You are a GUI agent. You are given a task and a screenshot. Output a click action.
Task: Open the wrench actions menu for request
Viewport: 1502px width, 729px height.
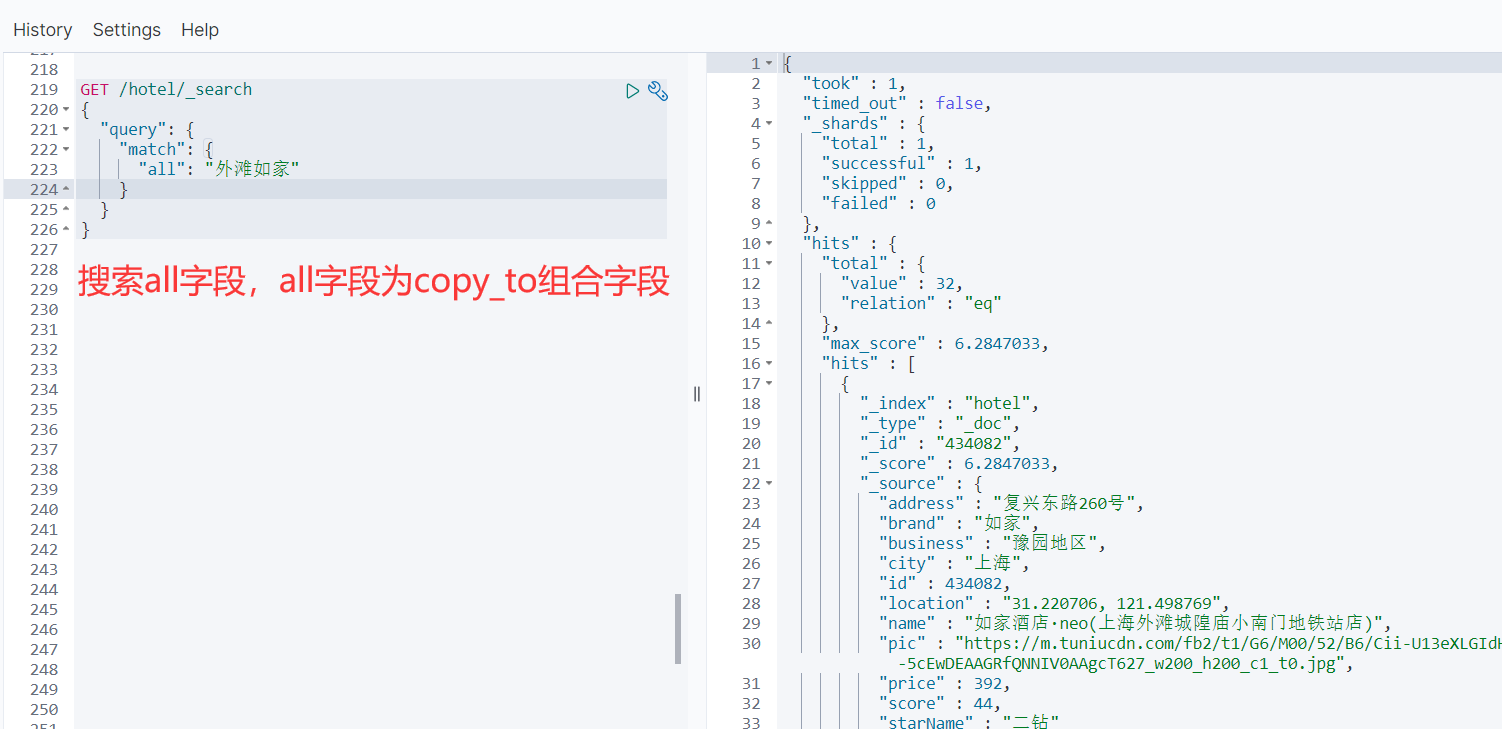click(x=657, y=91)
